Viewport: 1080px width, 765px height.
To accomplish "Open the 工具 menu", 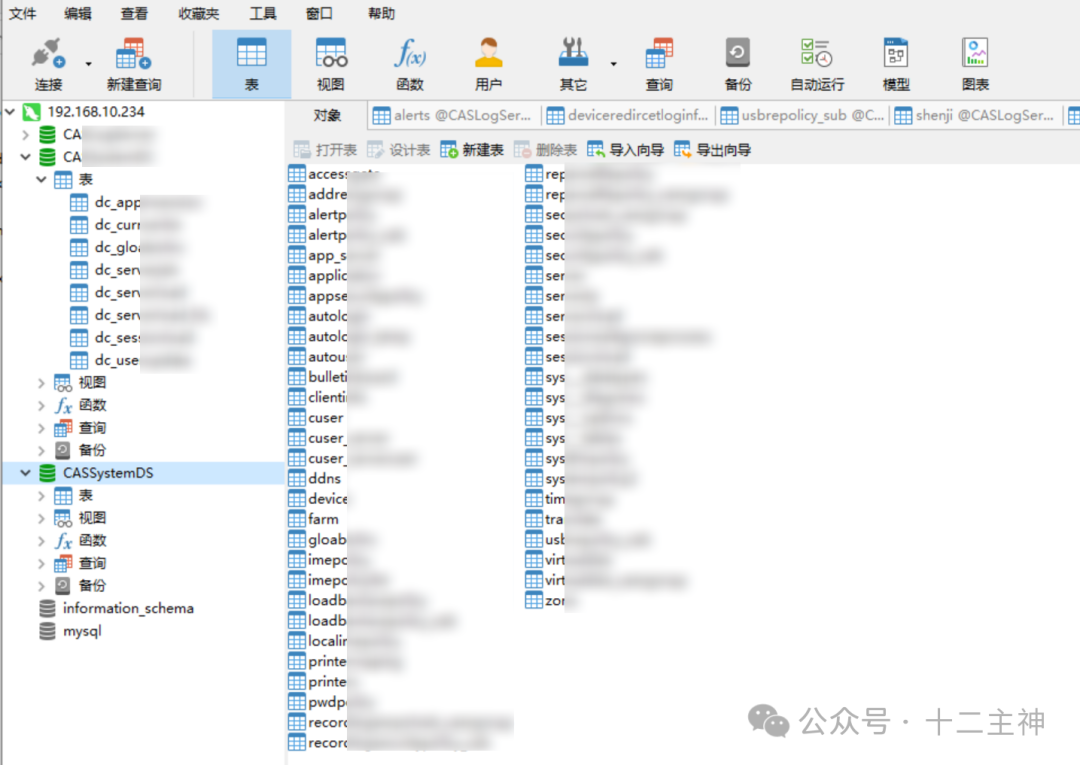I will point(262,13).
